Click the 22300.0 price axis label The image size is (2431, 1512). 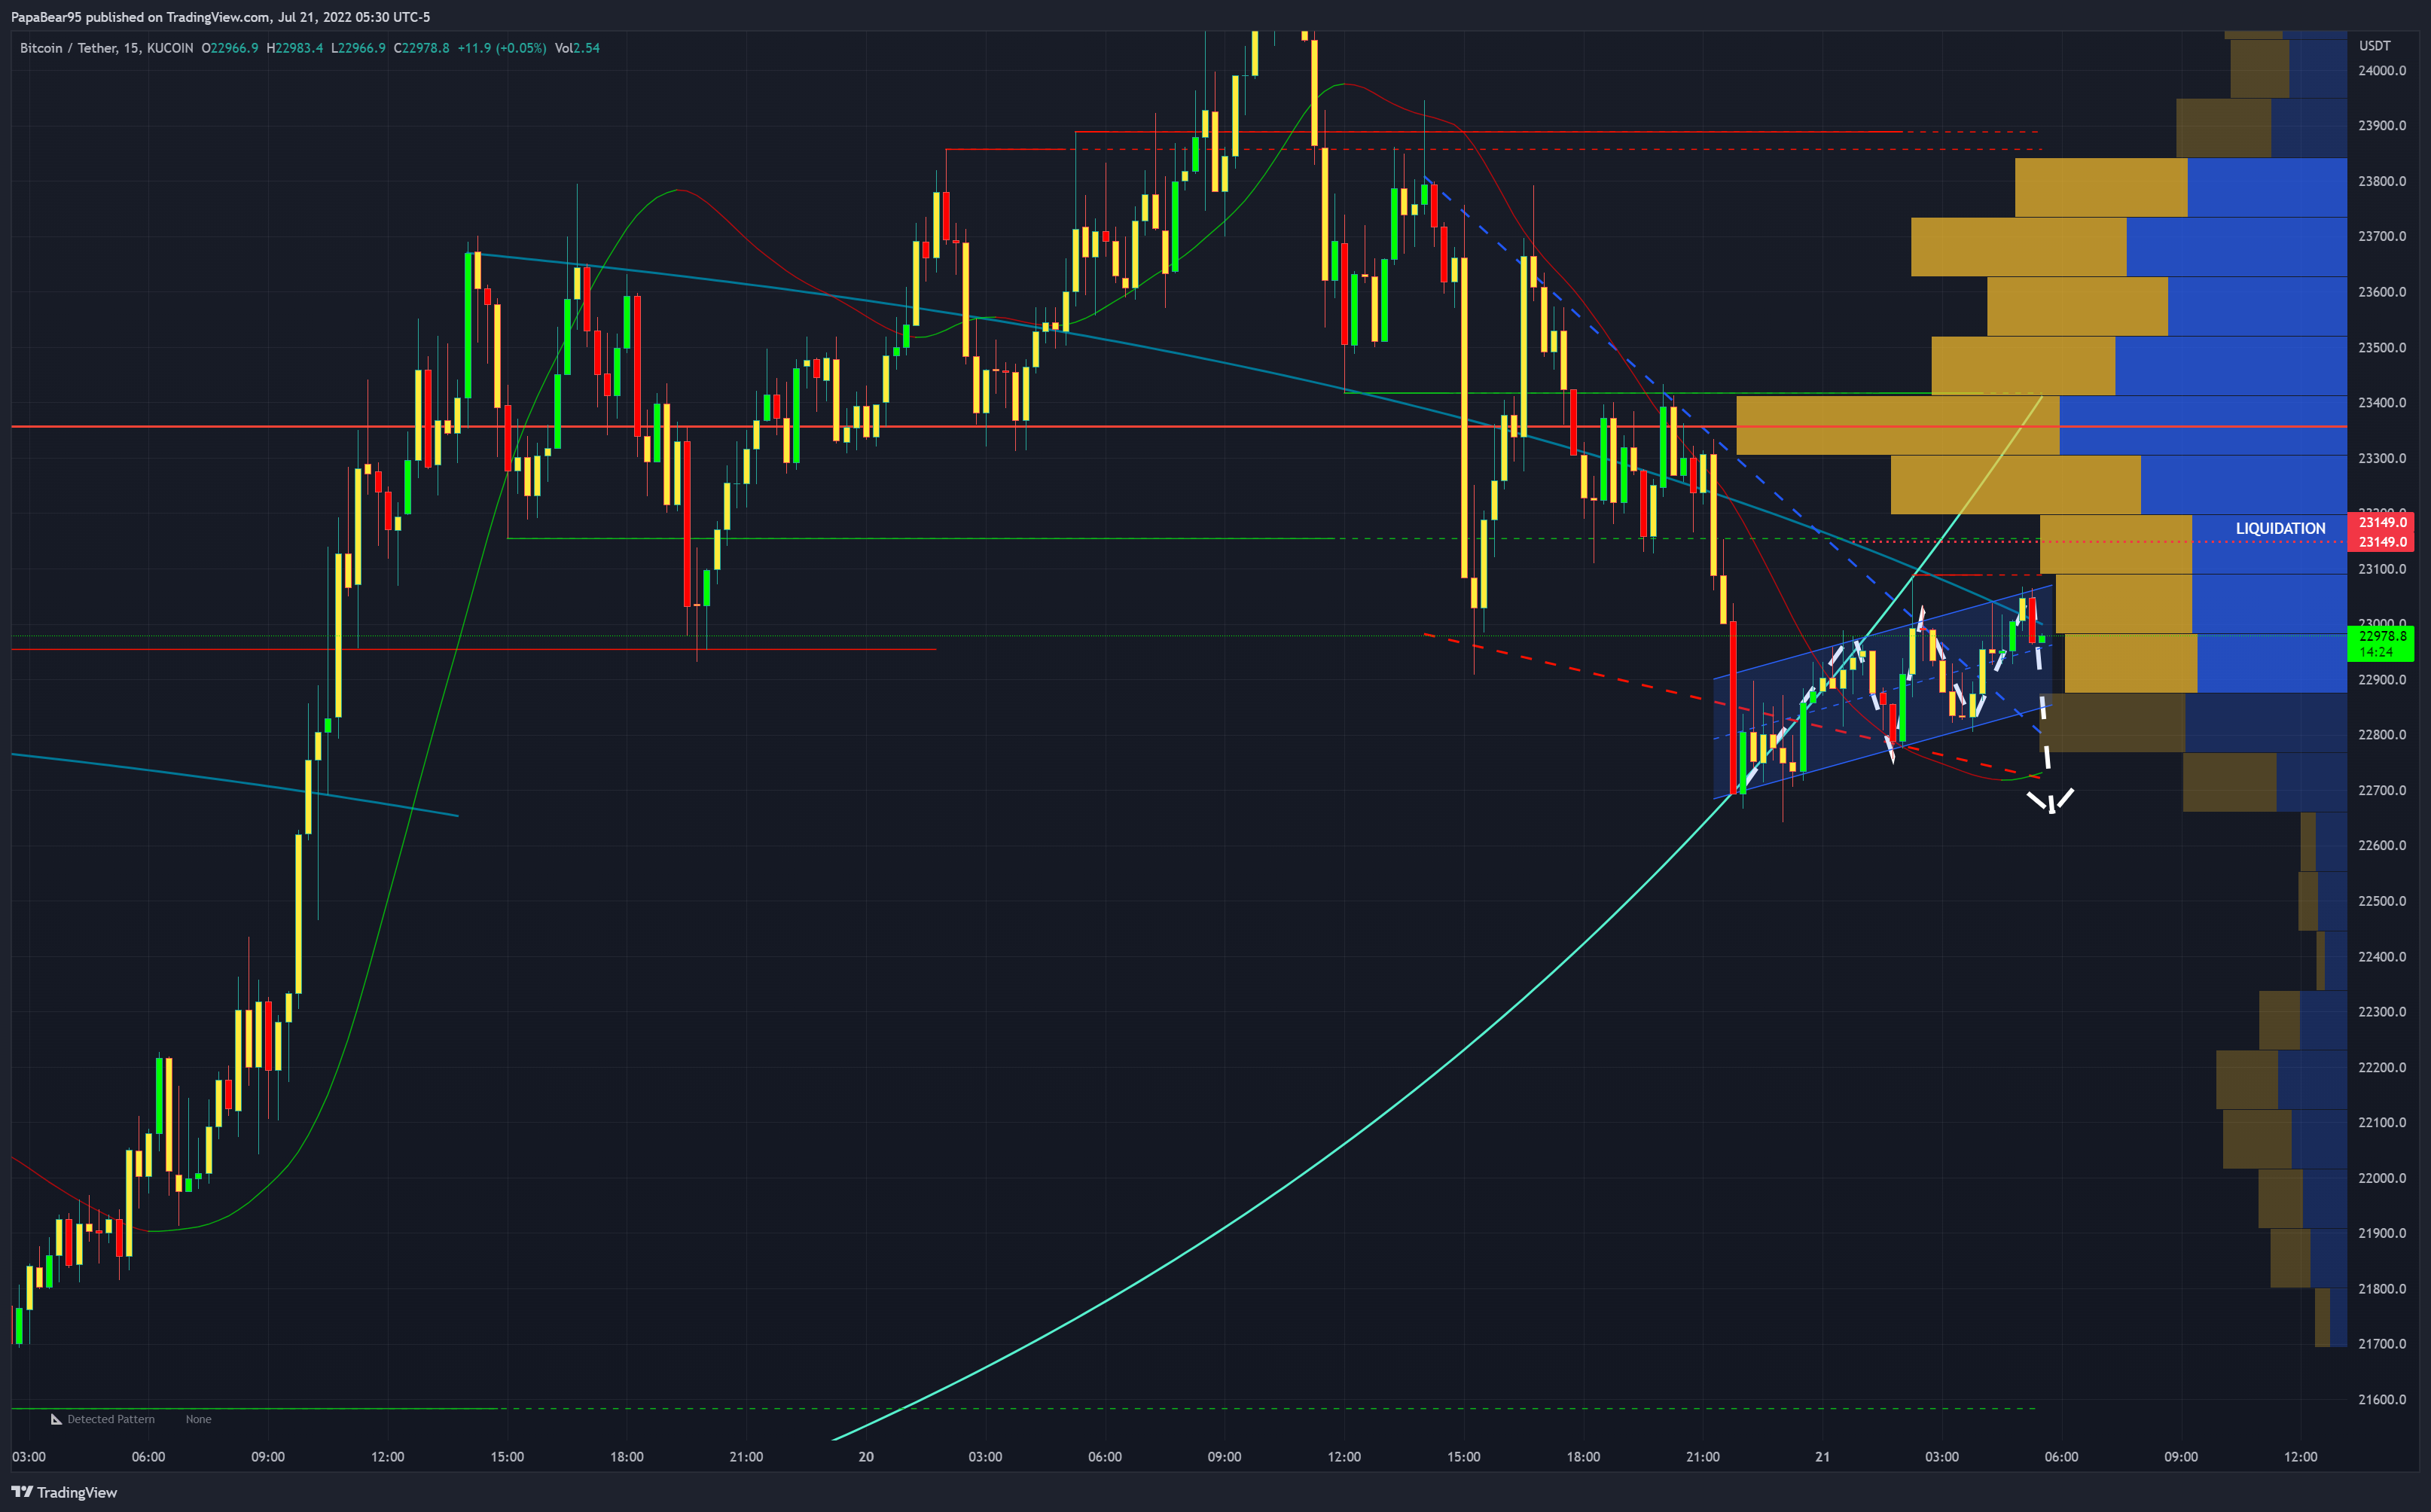[2382, 1012]
